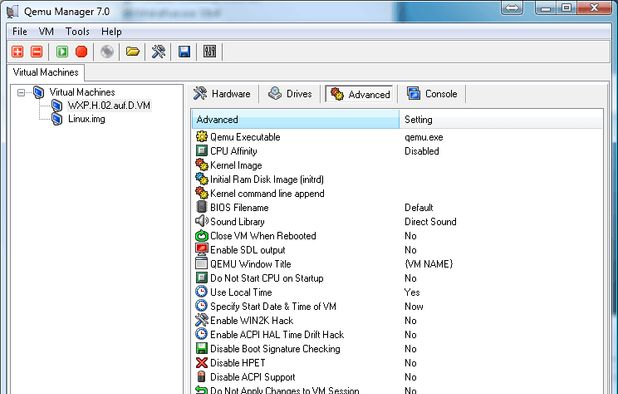Click the red minus remove VM icon

tap(37, 52)
